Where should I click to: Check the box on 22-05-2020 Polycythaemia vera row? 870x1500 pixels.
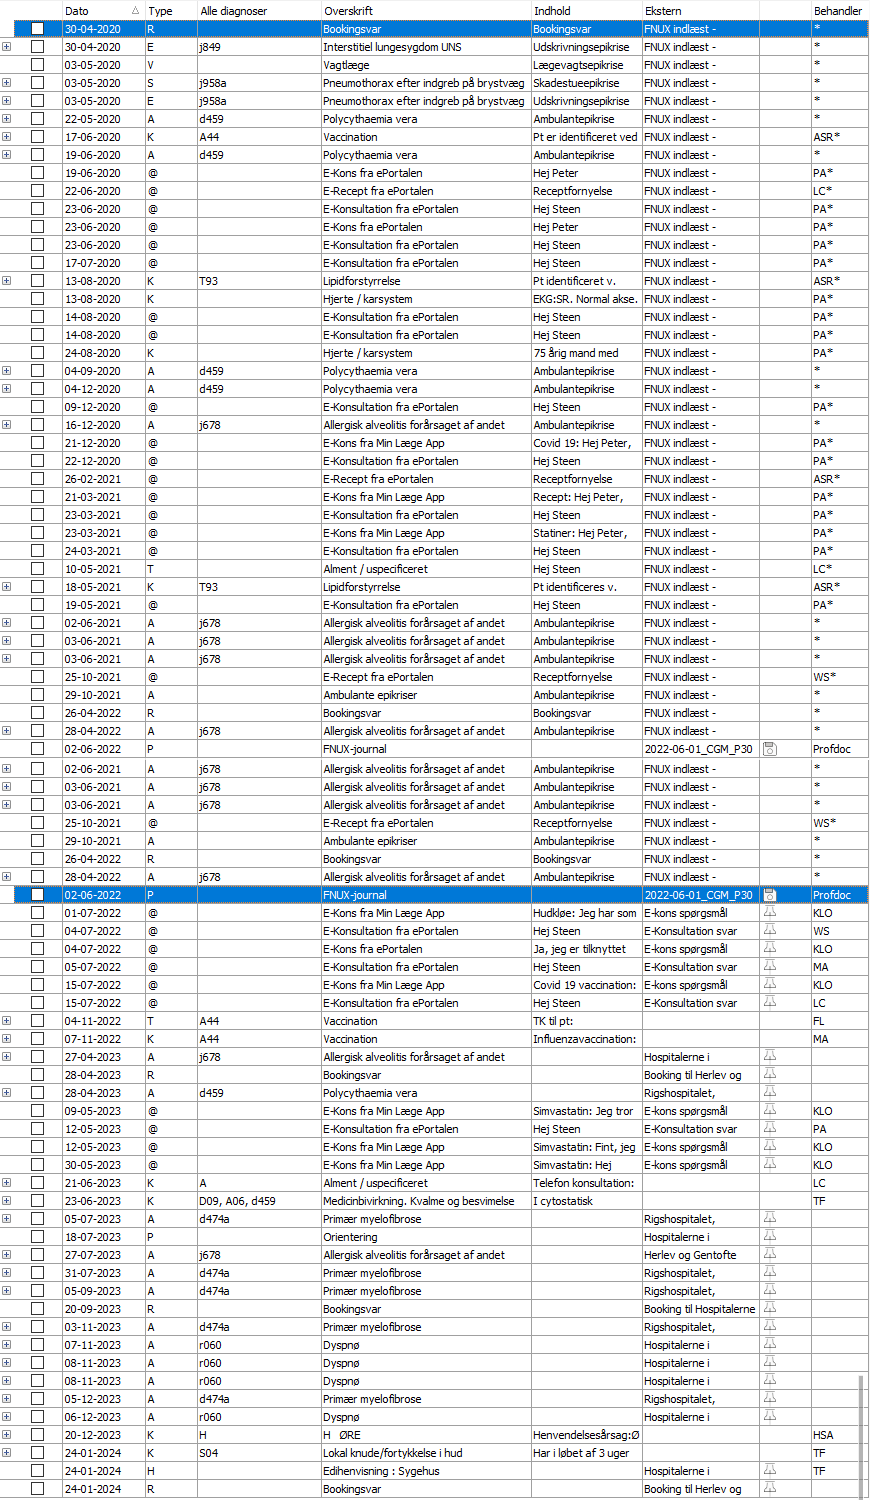coord(37,119)
